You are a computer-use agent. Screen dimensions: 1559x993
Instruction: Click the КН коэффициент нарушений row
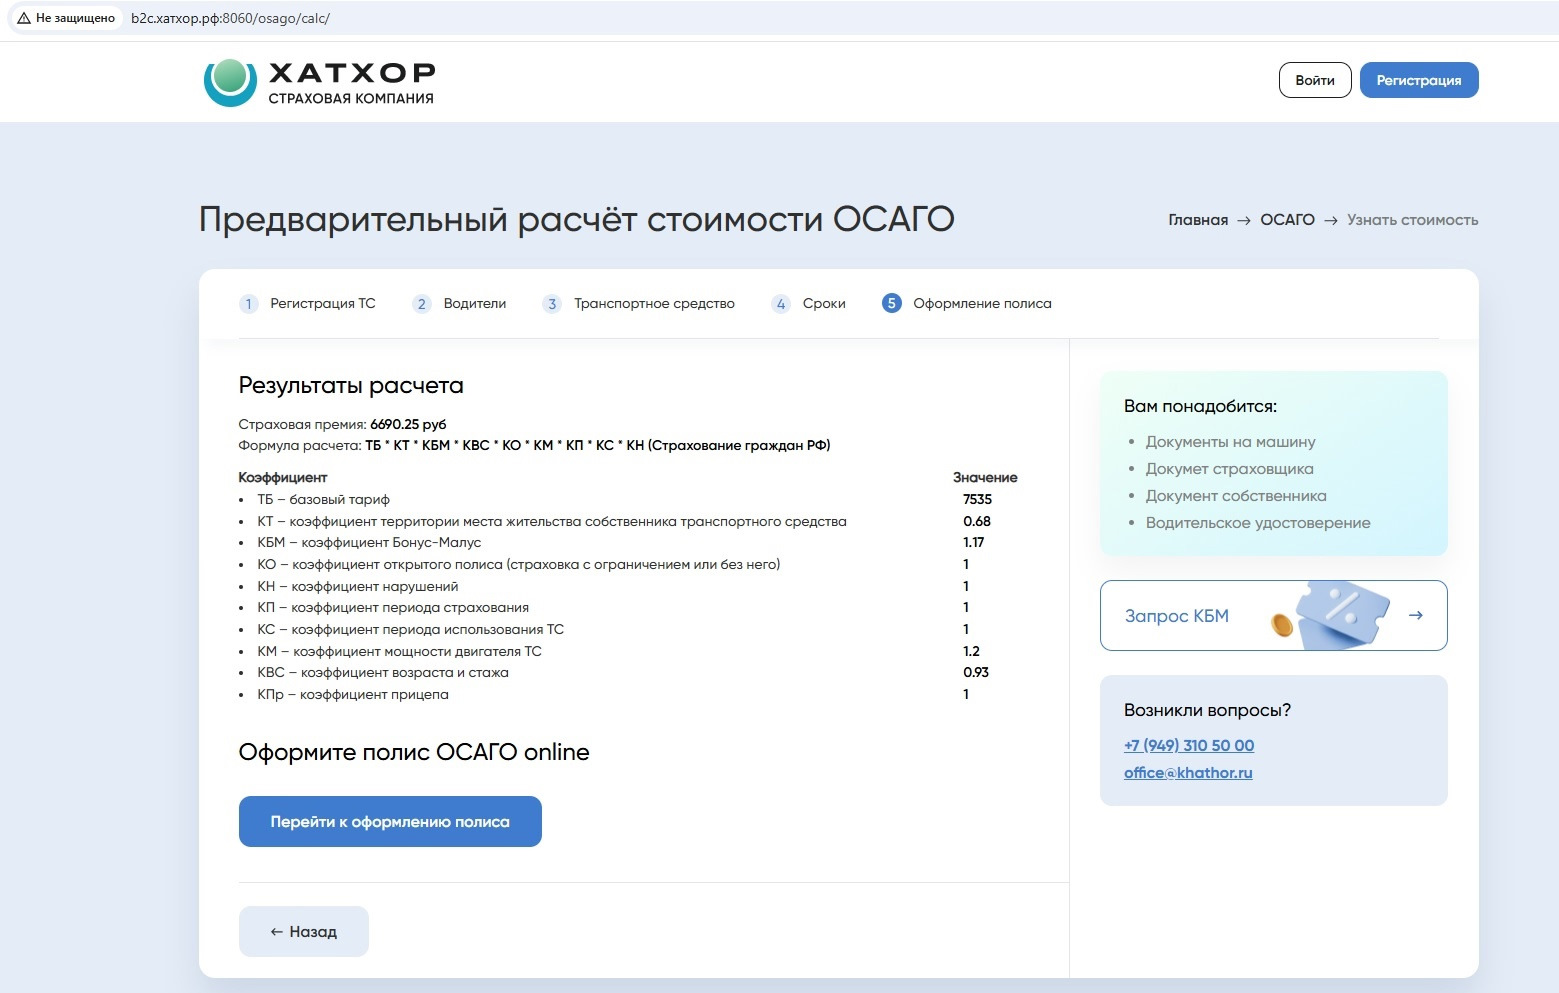(628, 587)
